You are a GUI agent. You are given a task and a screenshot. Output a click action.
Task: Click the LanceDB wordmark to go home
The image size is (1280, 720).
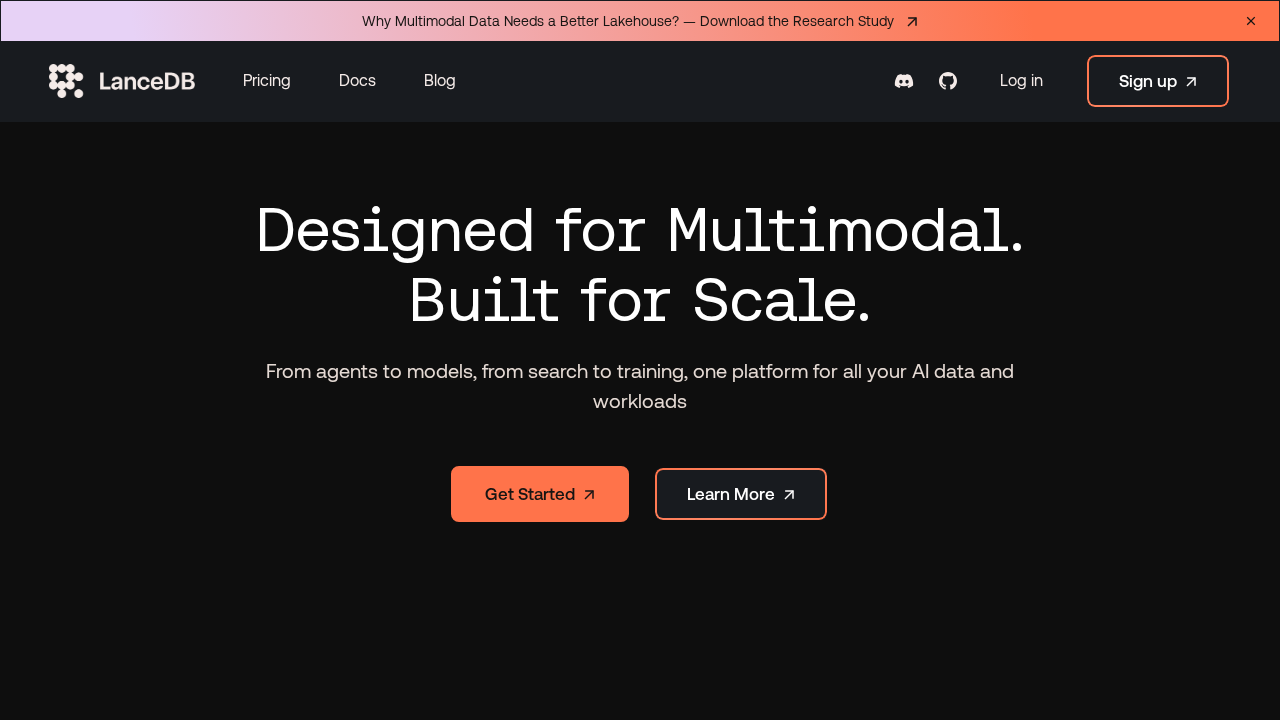[x=146, y=81]
